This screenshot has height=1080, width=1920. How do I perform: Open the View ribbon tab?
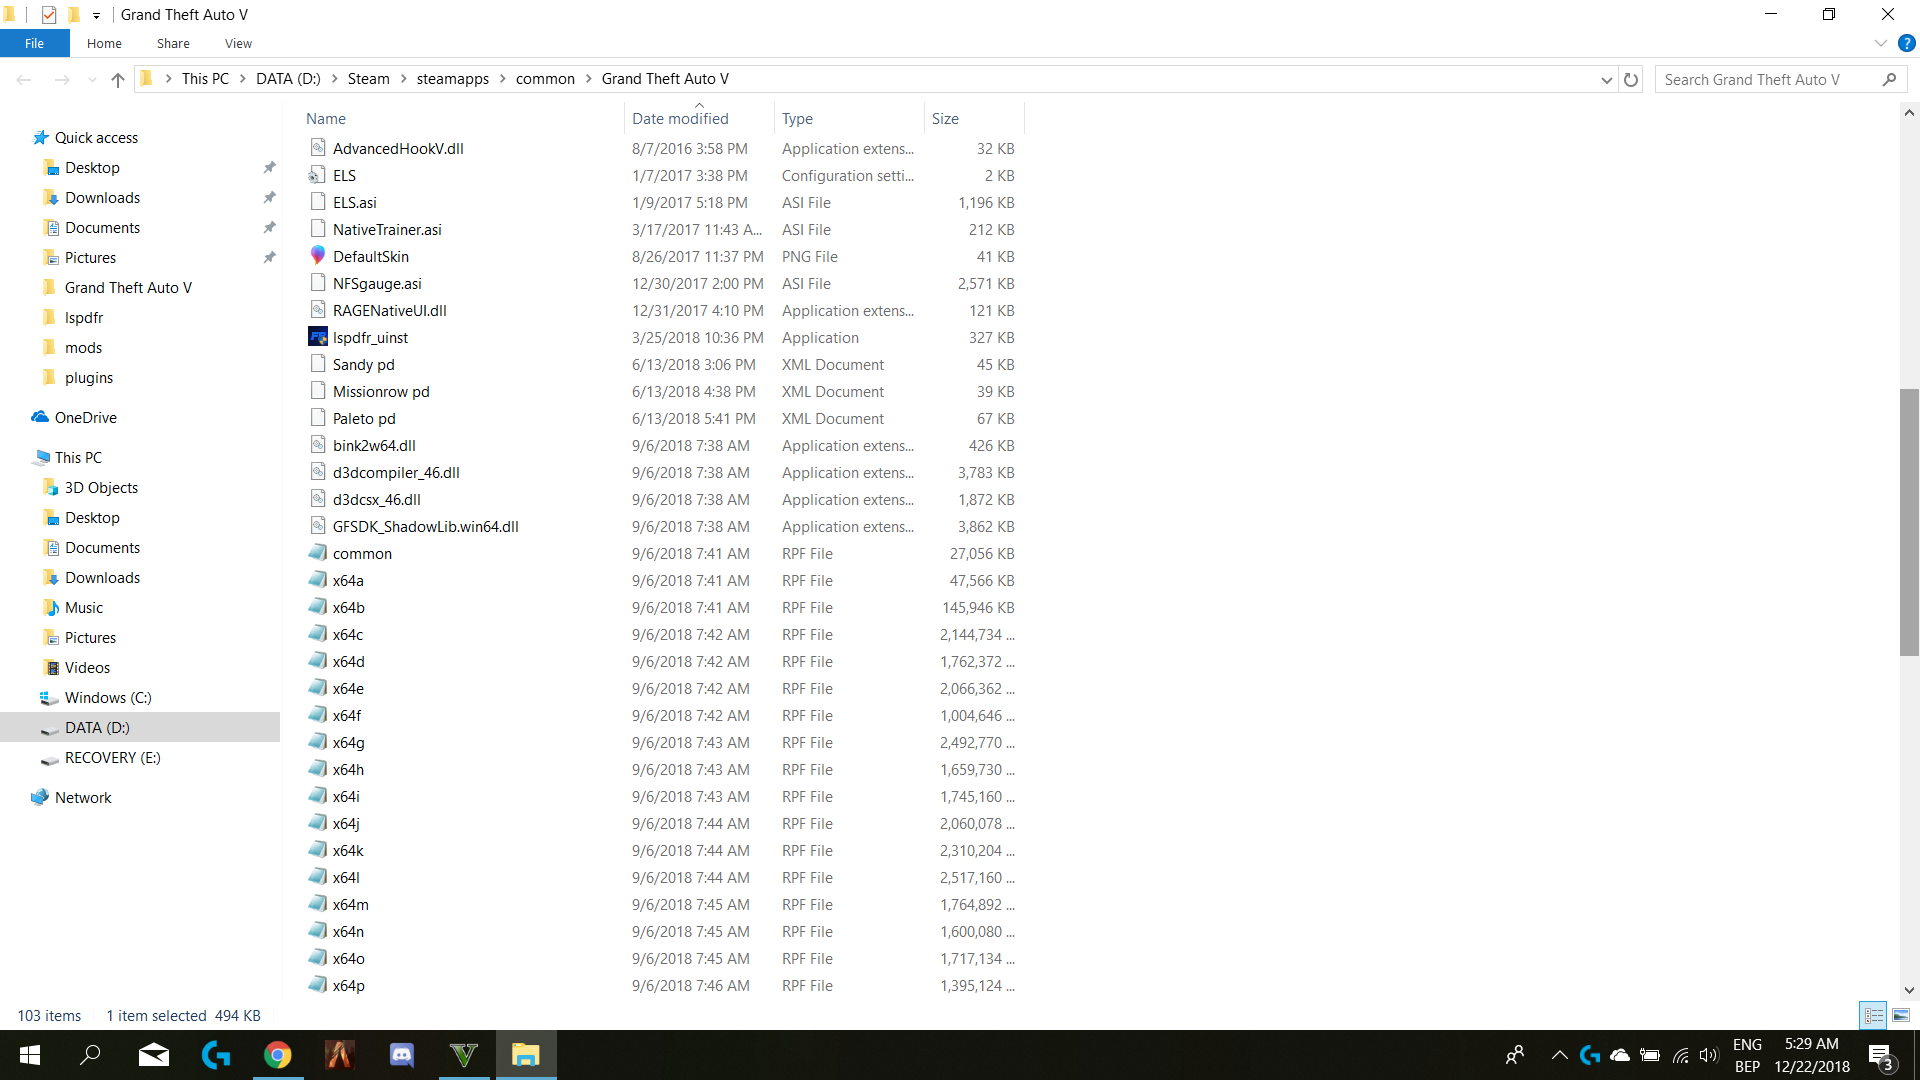238,43
